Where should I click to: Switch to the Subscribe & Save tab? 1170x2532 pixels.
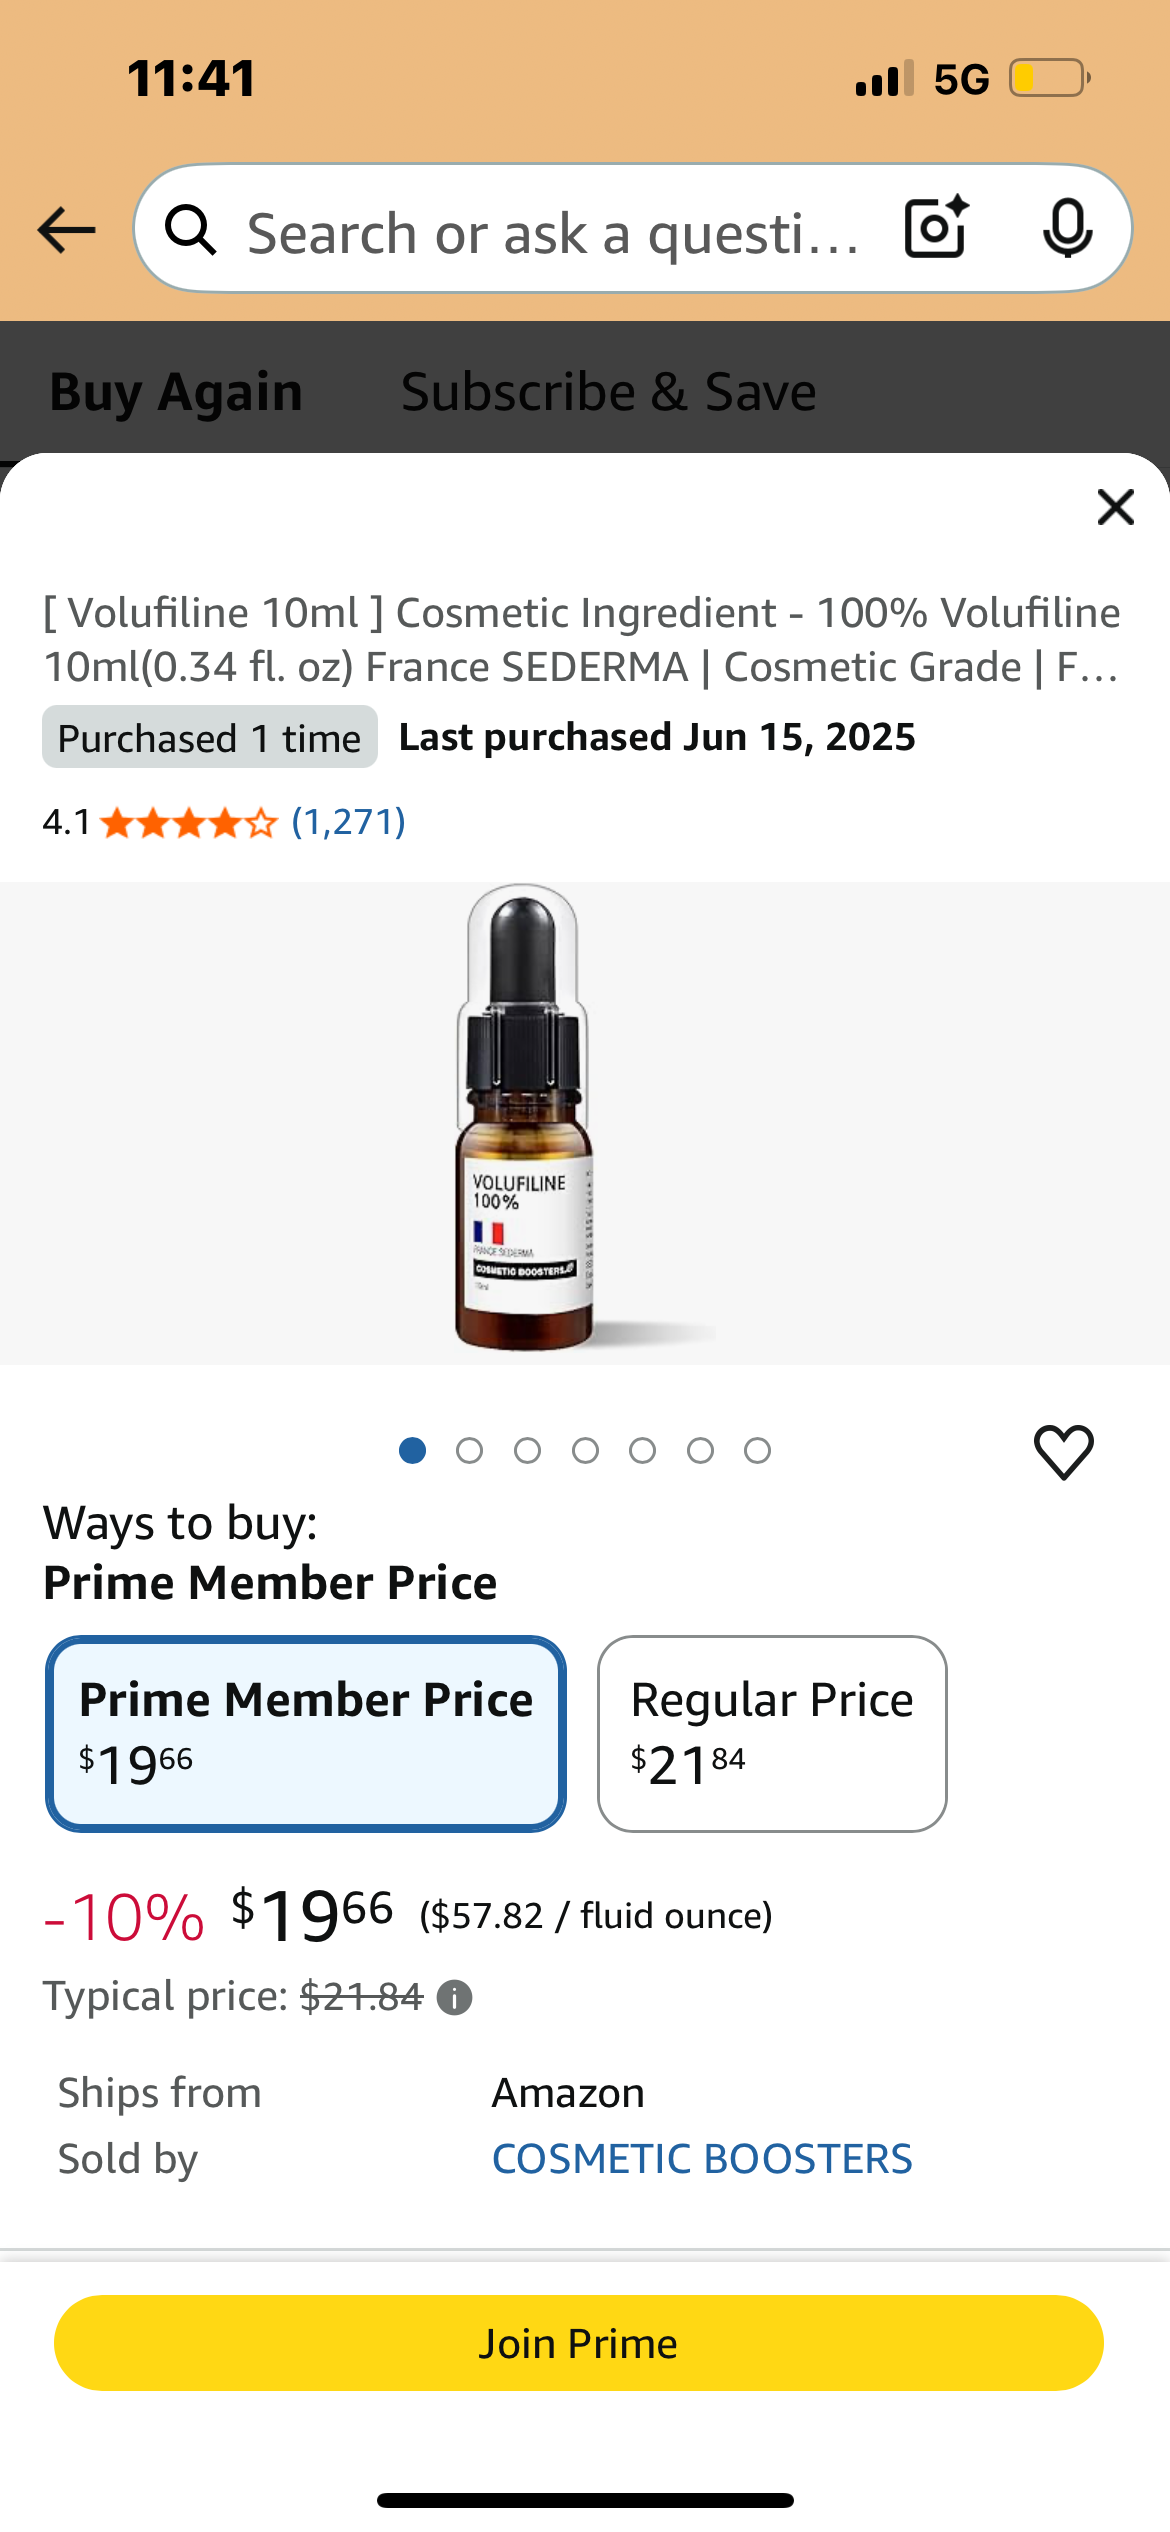point(608,391)
